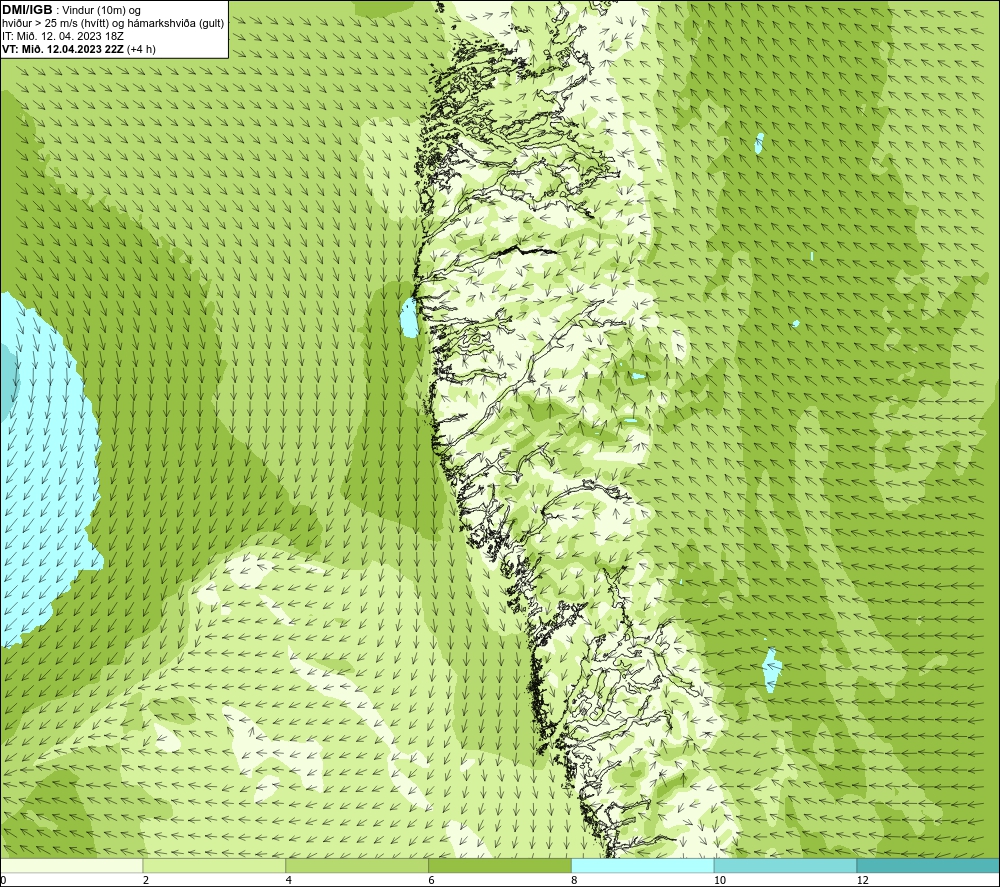Click the legend scale label "6"
Viewport: 1000px width, 887px height.
pos(432,880)
